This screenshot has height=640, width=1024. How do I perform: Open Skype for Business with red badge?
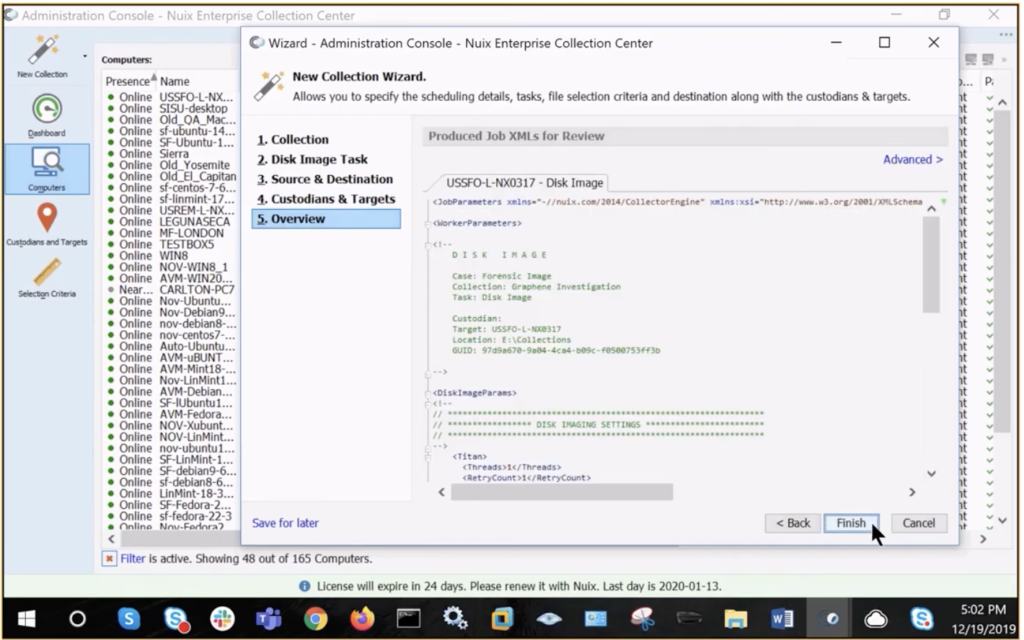pos(176,618)
